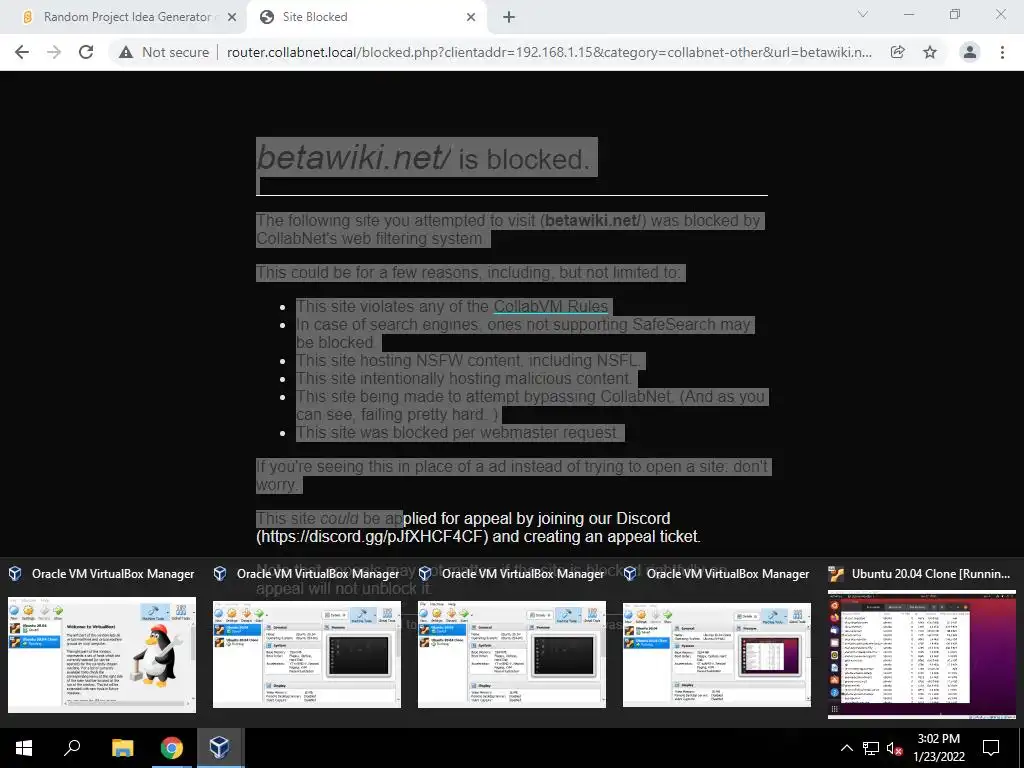Switch to Random Project Idea Generator tab

pyautogui.click(x=125, y=17)
